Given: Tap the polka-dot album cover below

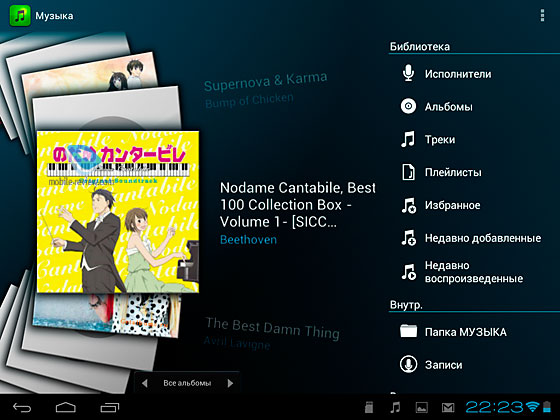Looking at the screenshot, I should tap(107, 314).
